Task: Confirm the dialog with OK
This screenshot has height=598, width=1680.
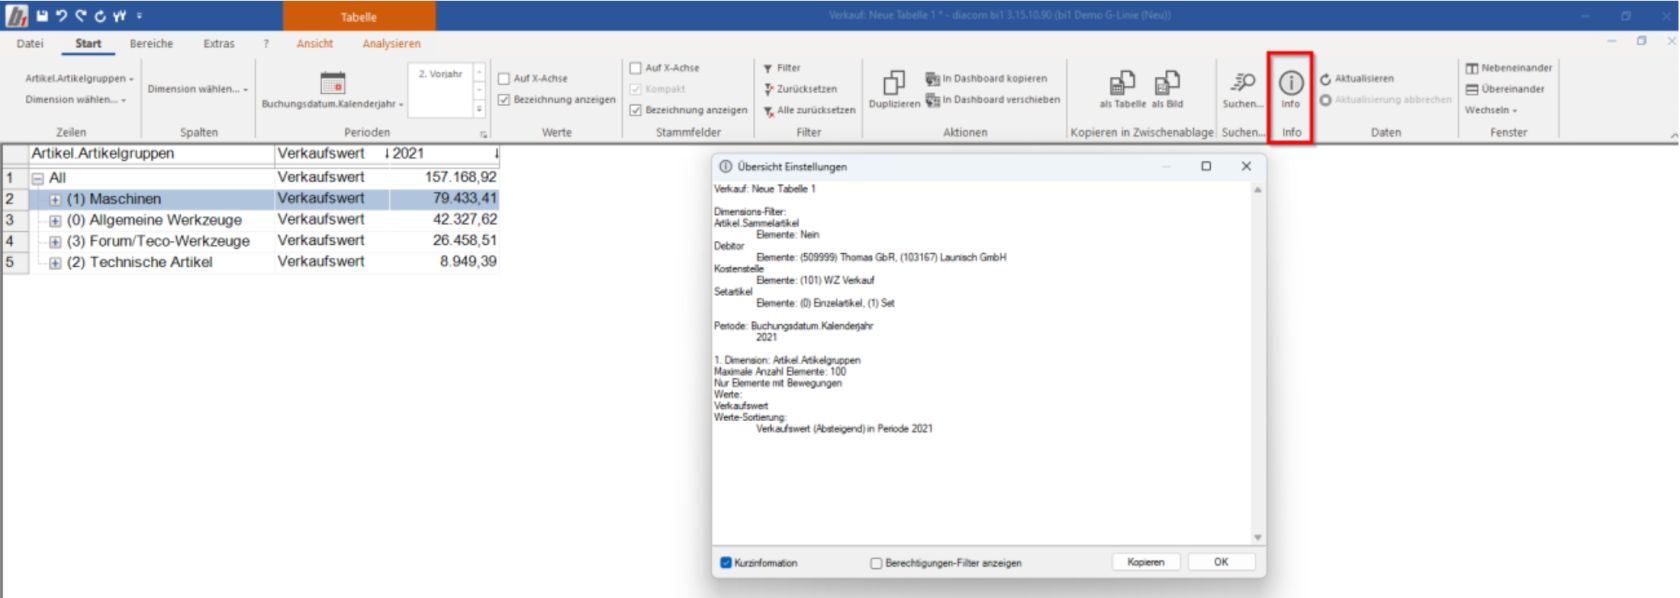Action: coord(1221,562)
